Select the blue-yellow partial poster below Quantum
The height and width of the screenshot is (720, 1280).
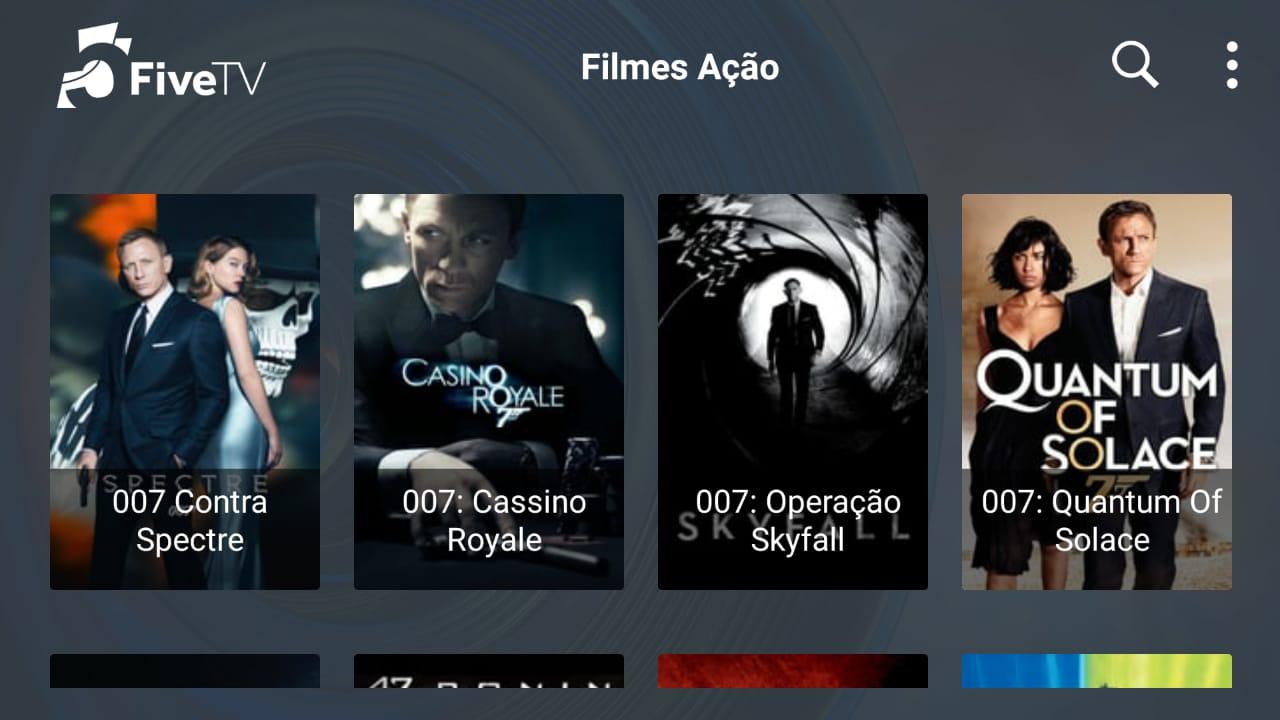pos(1097,671)
